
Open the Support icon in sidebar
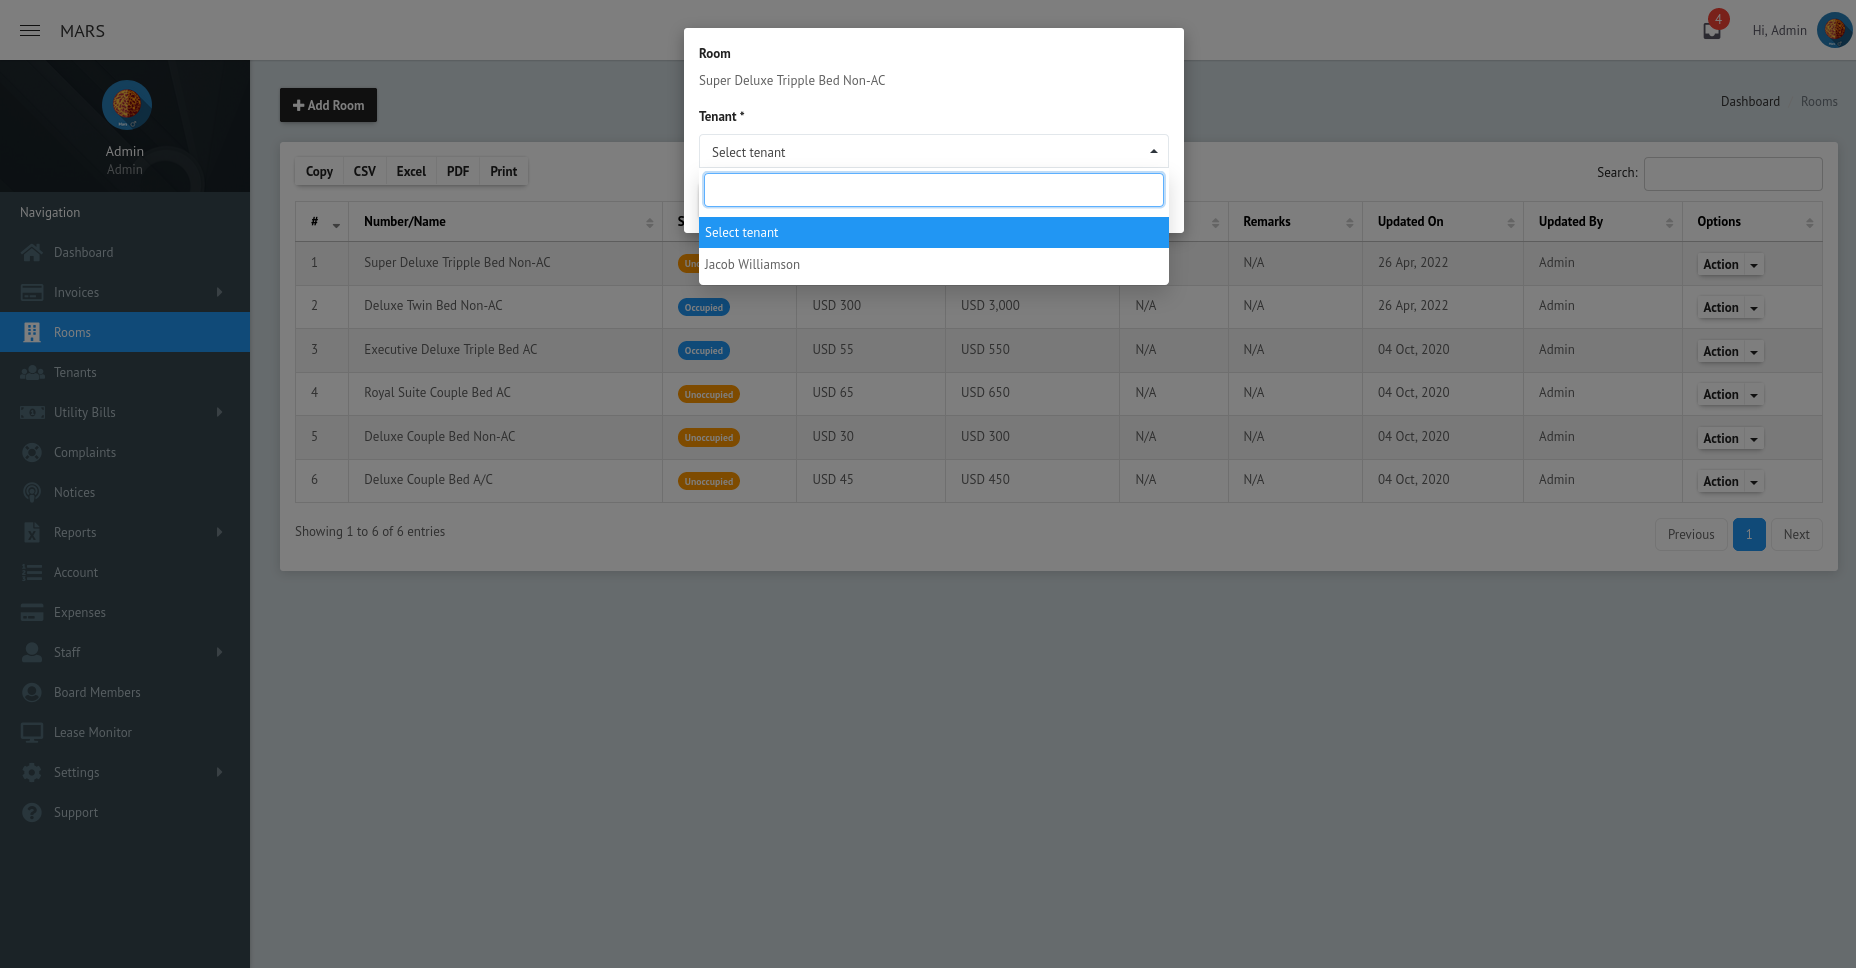click(x=33, y=812)
